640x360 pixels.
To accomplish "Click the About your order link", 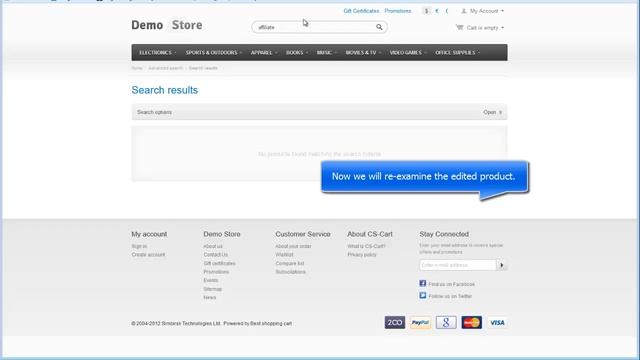I will (293, 246).
